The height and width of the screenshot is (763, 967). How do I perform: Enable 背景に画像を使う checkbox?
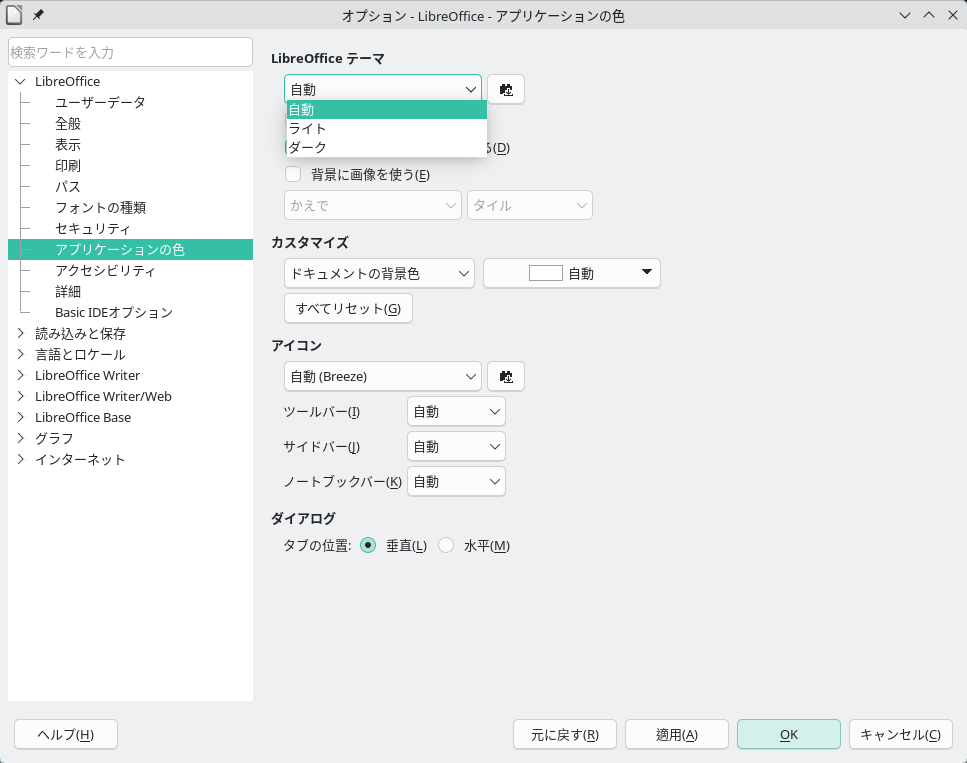[x=293, y=175]
